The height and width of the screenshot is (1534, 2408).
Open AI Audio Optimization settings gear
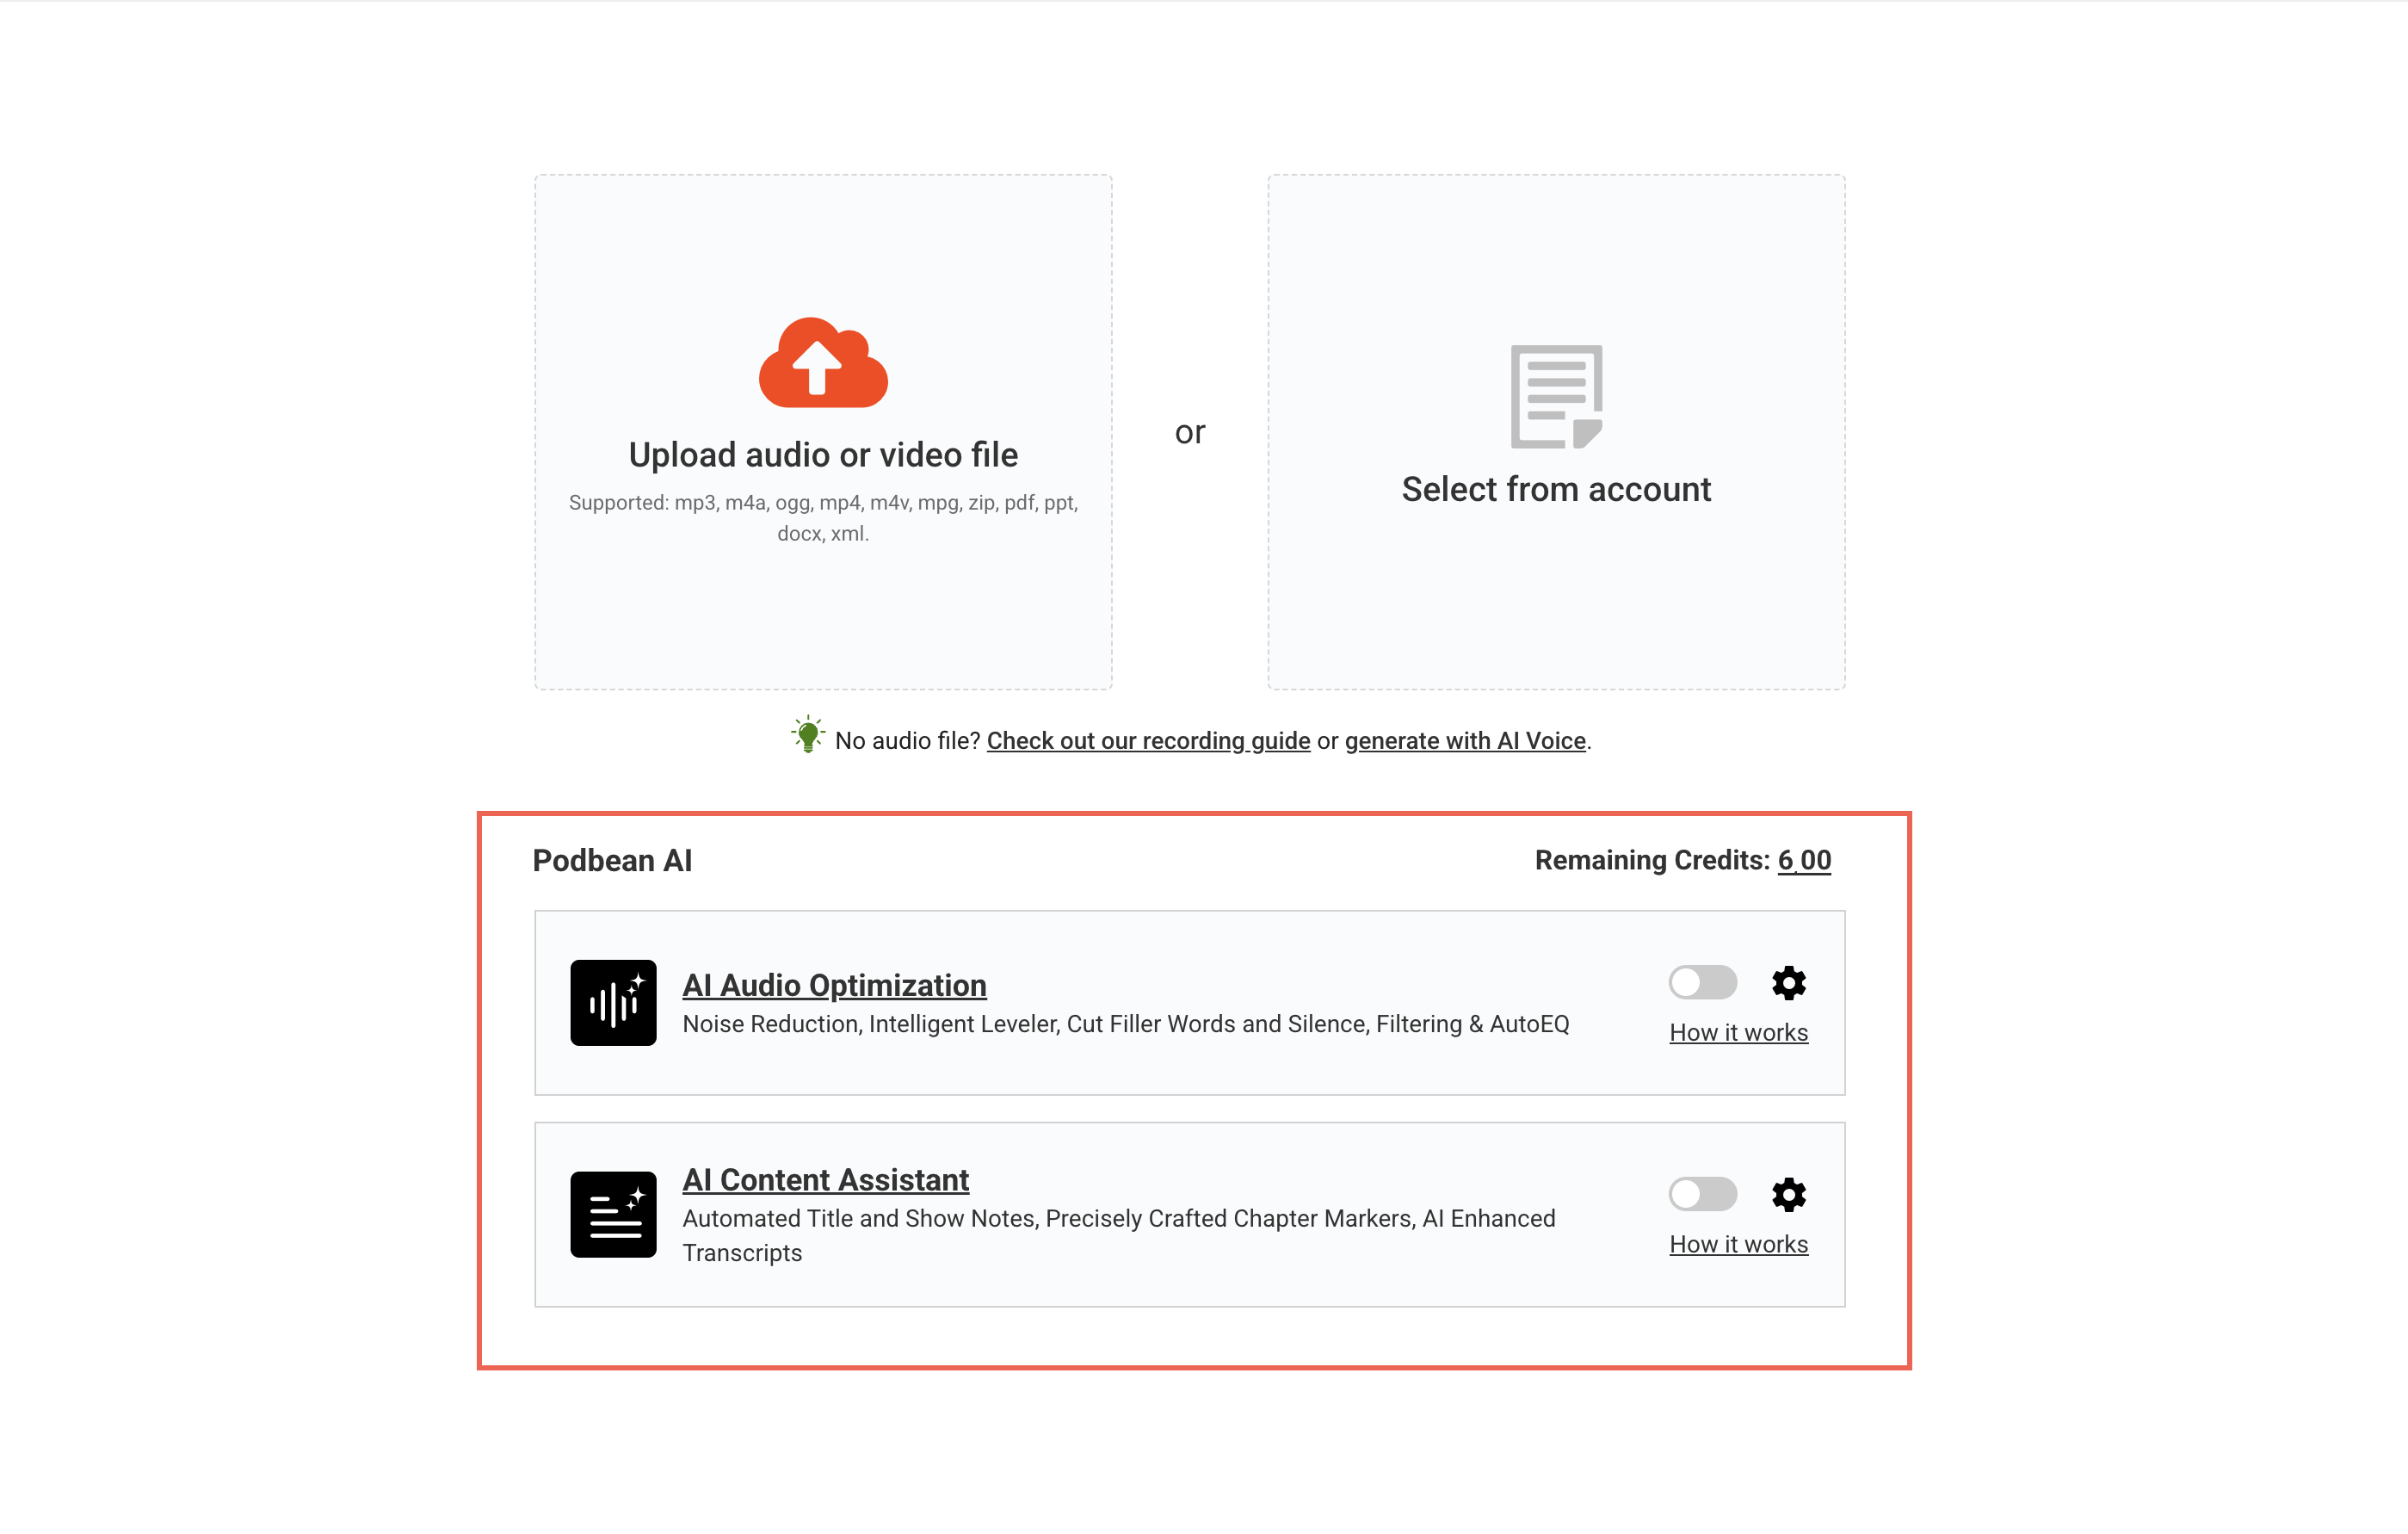(1788, 983)
